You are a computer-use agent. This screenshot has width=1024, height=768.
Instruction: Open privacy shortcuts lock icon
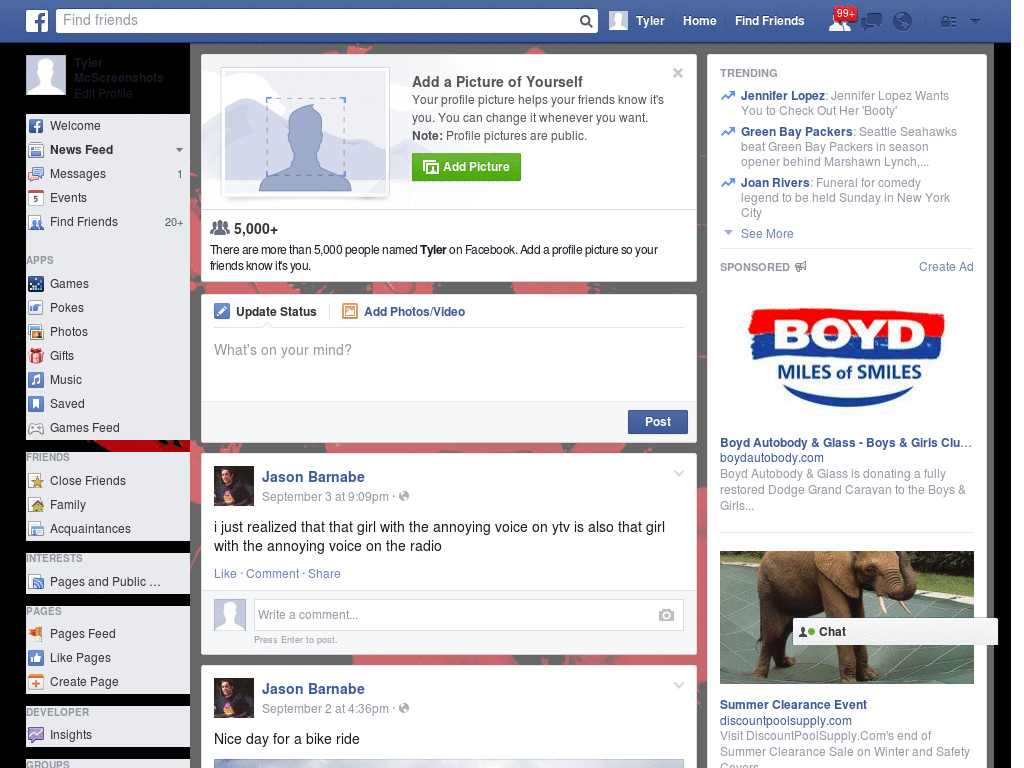tap(948, 22)
